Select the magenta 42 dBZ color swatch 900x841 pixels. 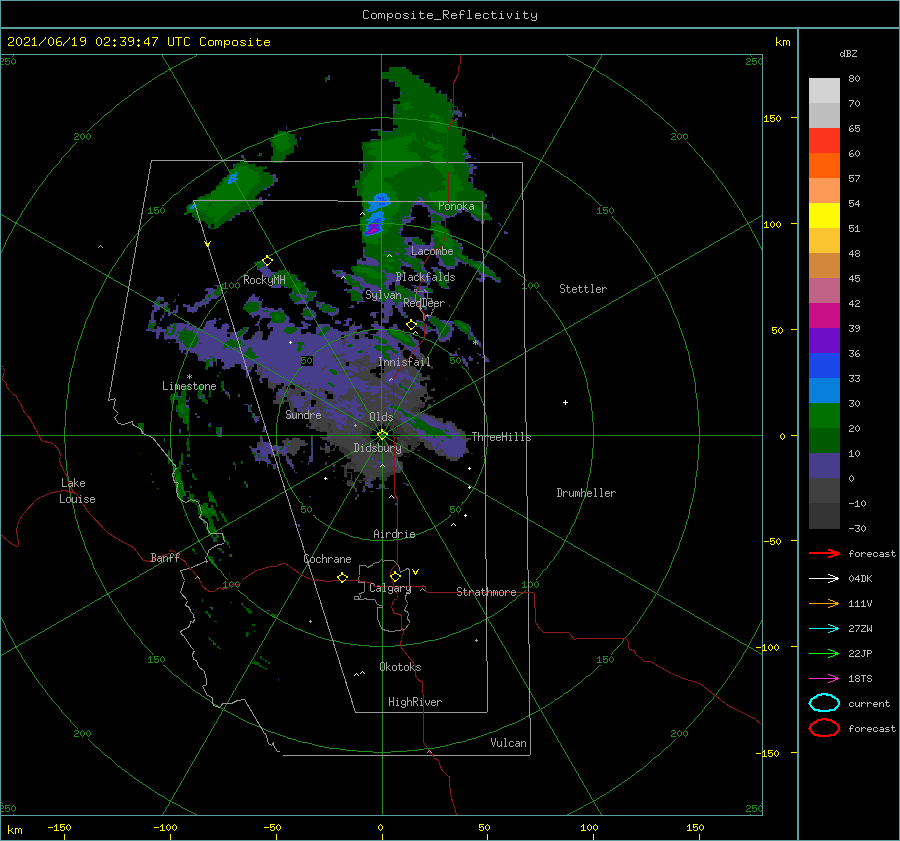(824, 315)
